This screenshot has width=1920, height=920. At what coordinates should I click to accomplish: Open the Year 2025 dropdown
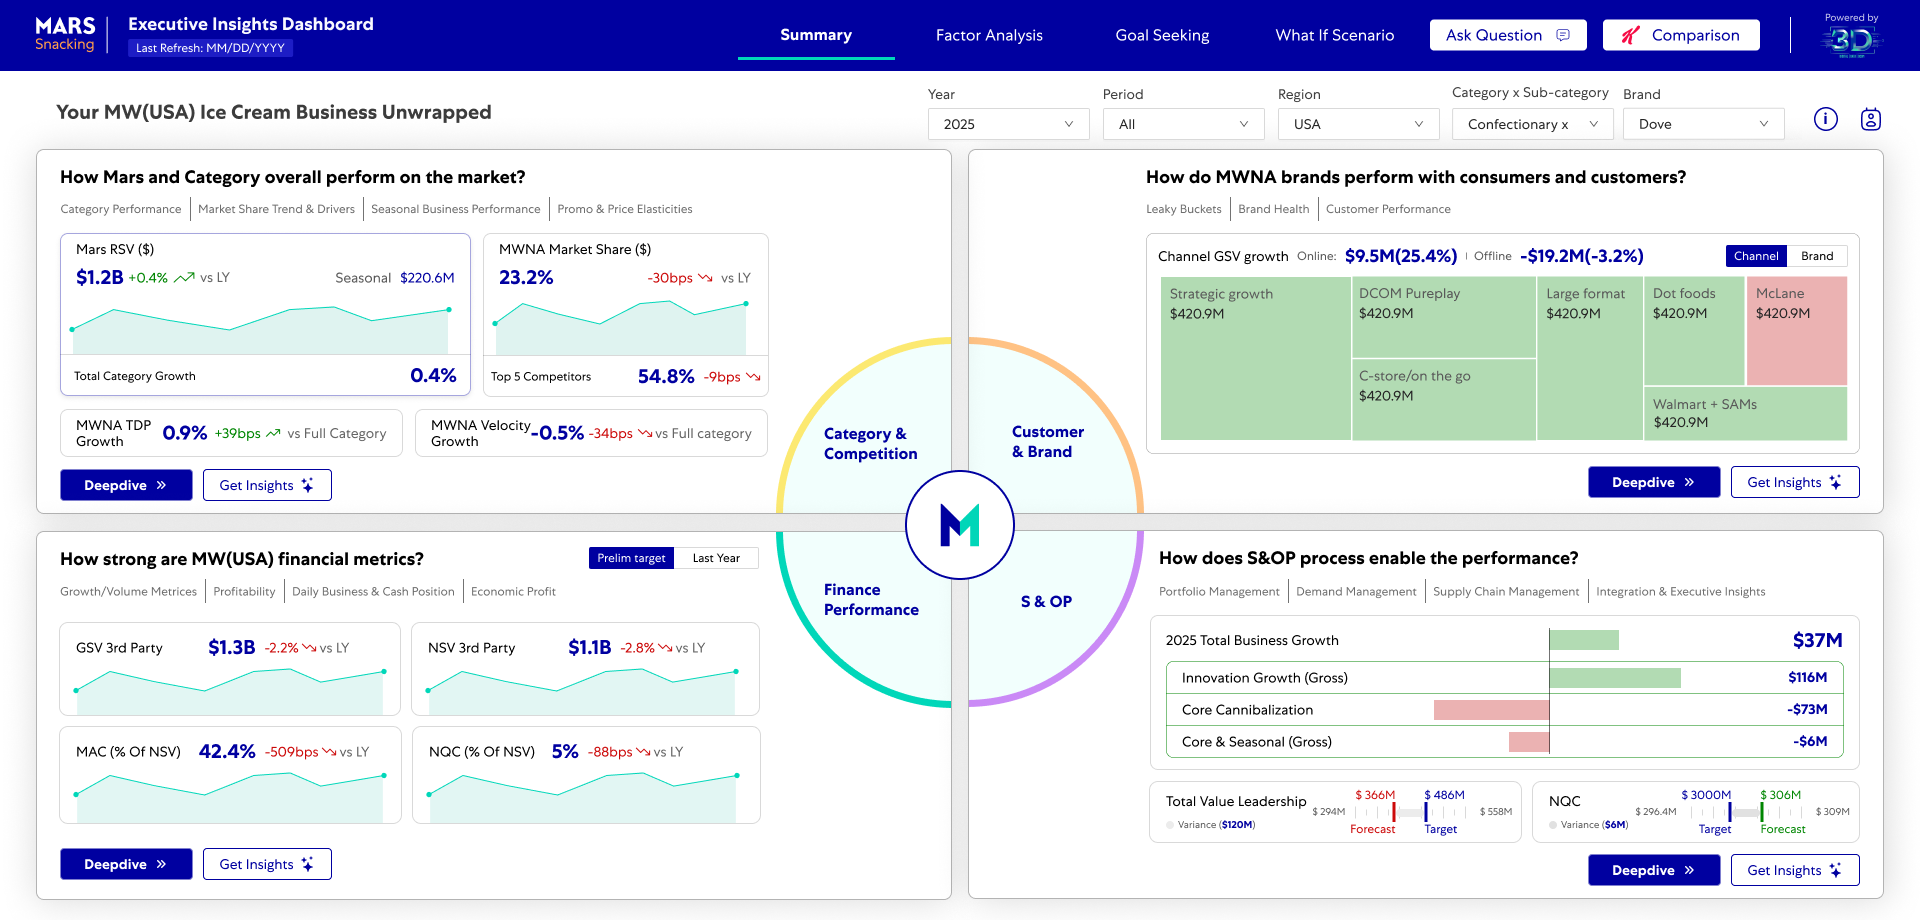[1008, 124]
